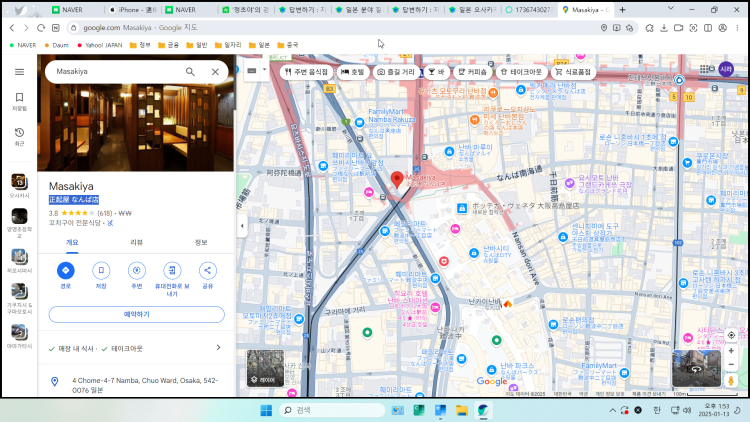Go back in browser

[x=12, y=28]
